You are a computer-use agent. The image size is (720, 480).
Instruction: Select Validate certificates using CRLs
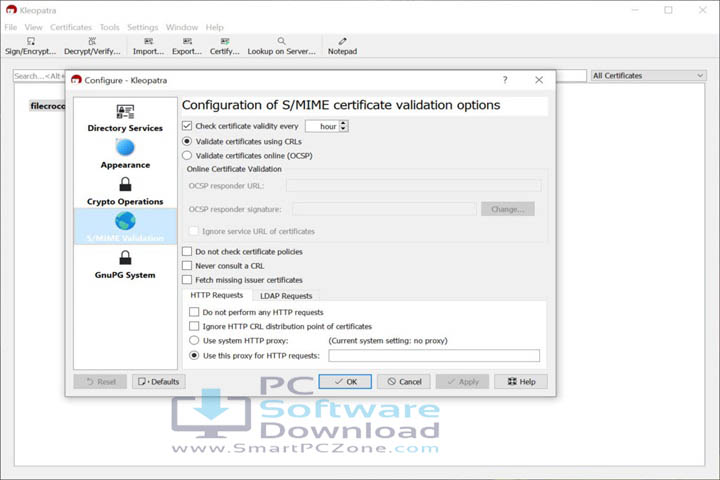coord(187,141)
